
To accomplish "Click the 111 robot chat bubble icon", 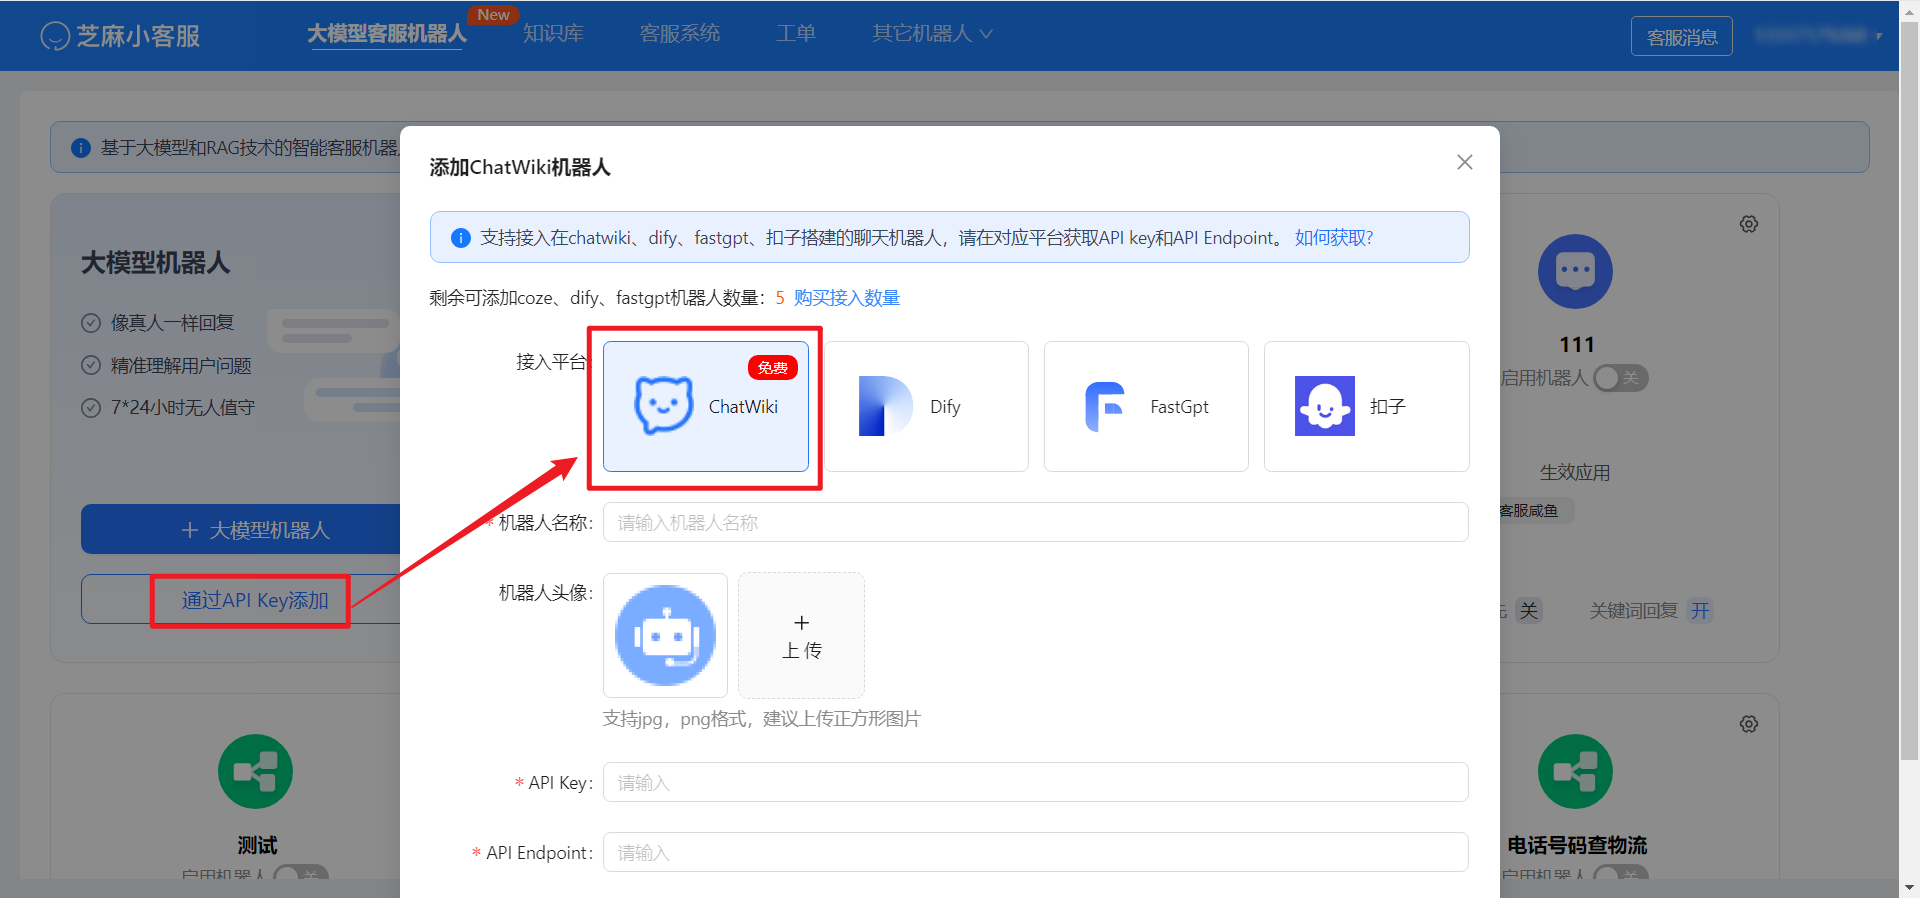I will tap(1575, 271).
